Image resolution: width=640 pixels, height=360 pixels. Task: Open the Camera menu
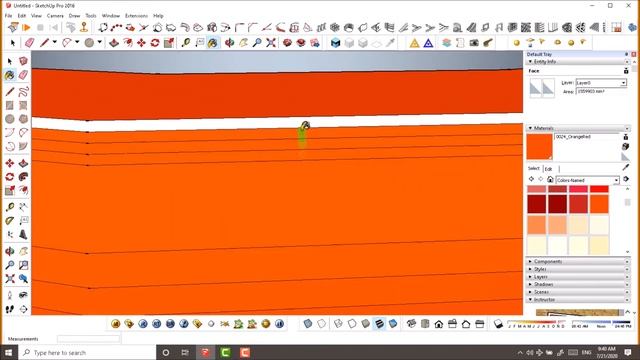pos(55,16)
